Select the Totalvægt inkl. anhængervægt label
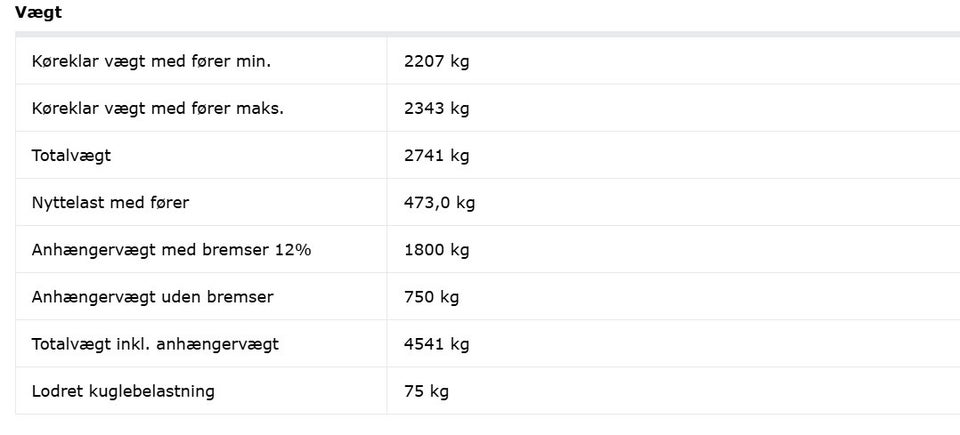Image resolution: width=960 pixels, height=435 pixels. (155, 344)
